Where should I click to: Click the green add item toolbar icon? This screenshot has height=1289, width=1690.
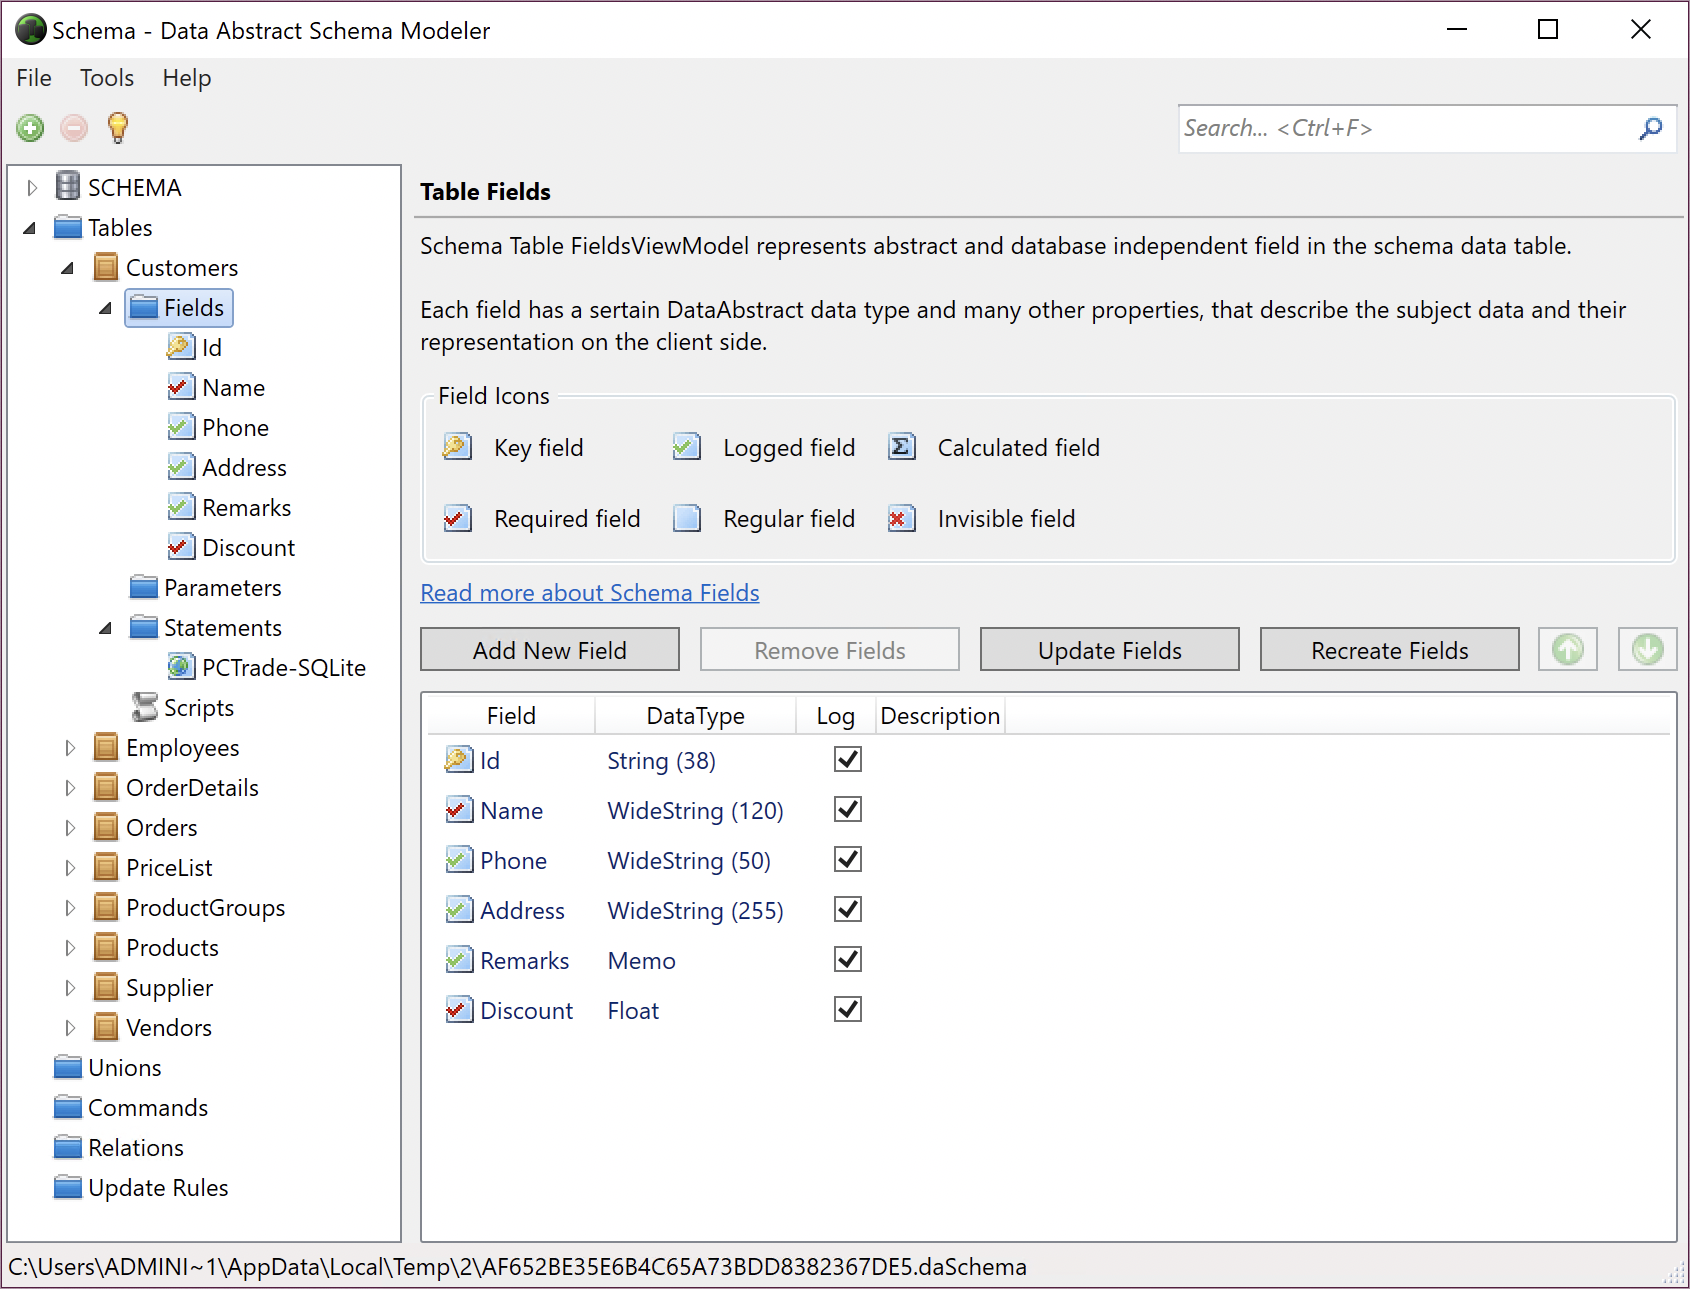pos(30,128)
